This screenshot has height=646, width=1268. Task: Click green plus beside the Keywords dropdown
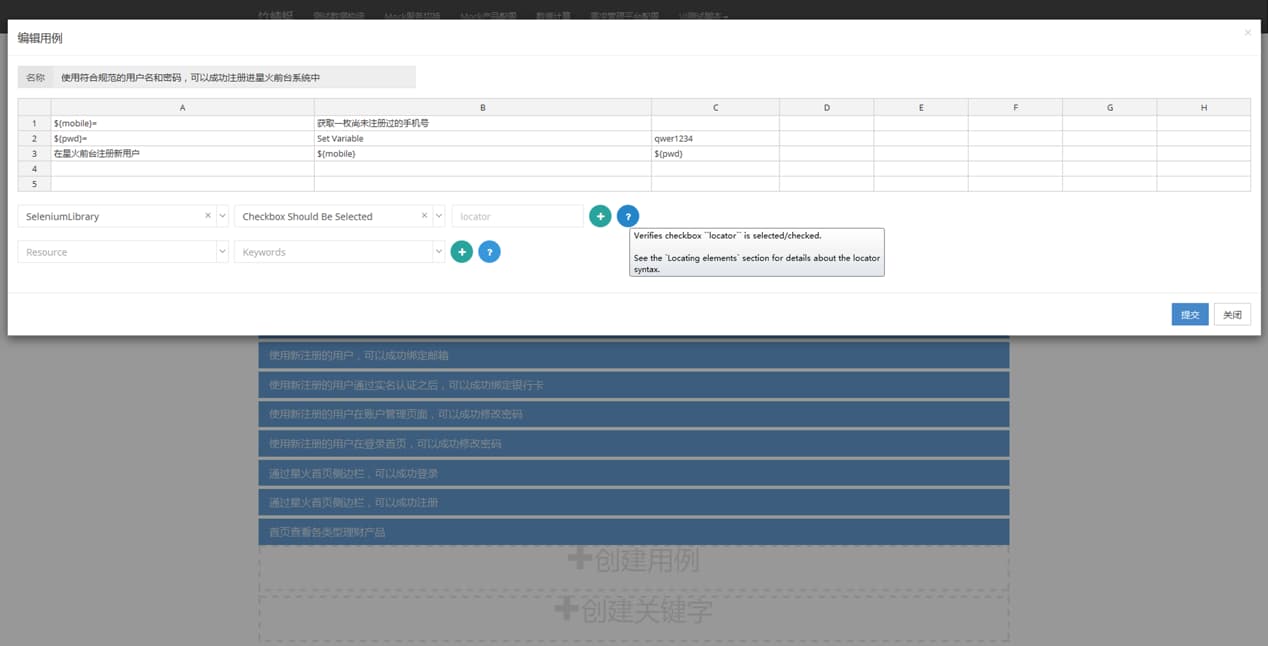(462, 252)
